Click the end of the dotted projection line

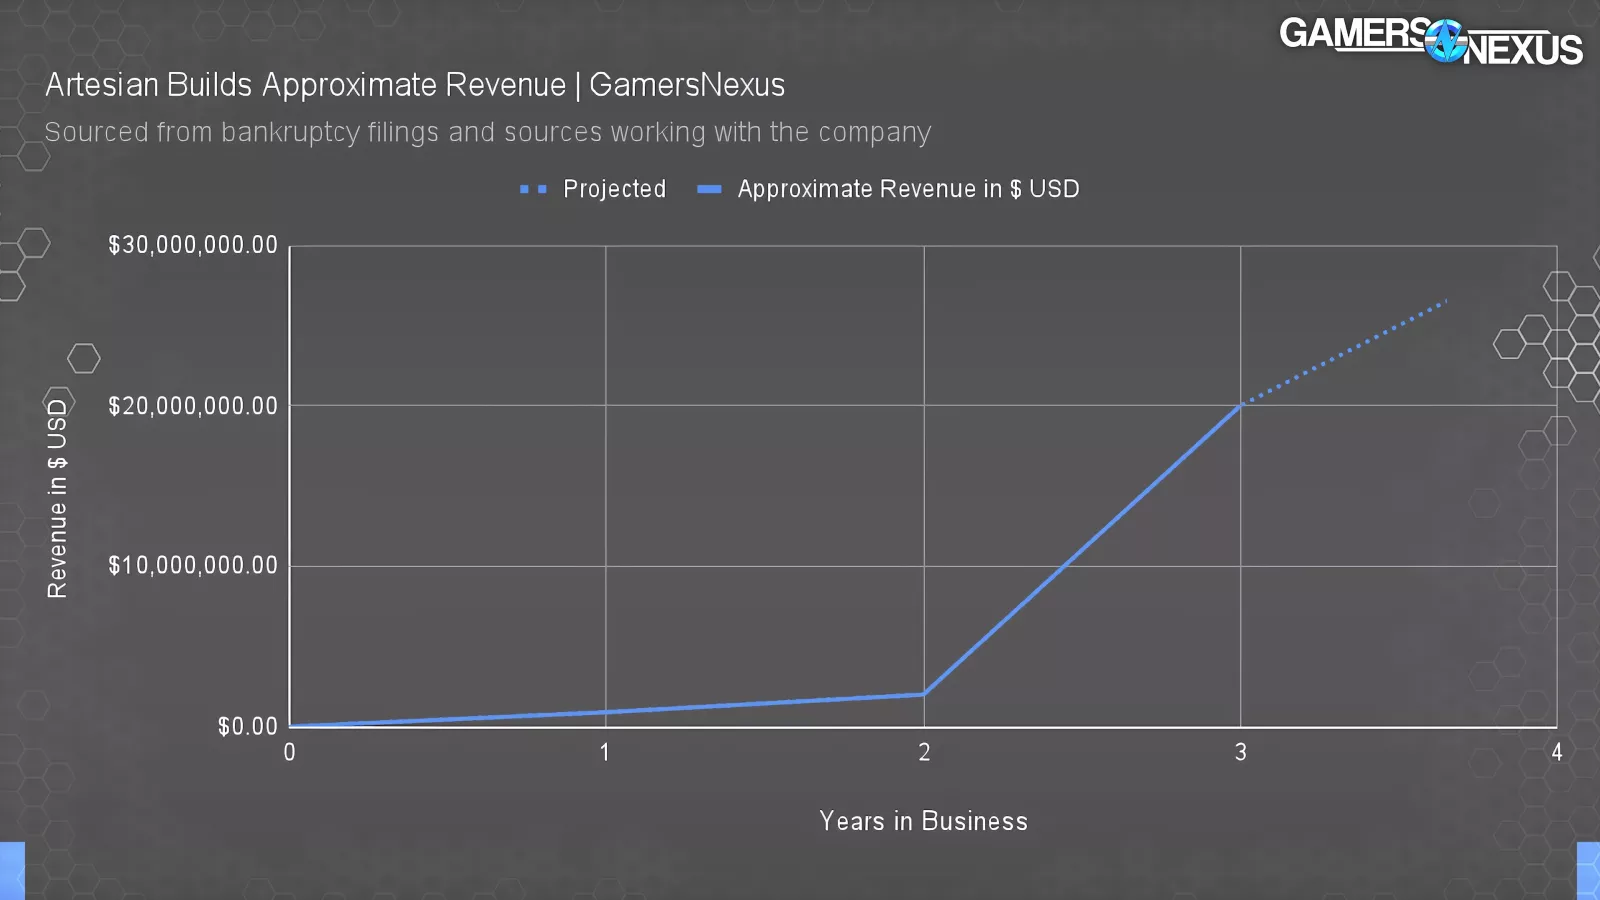pos(1445,300)
